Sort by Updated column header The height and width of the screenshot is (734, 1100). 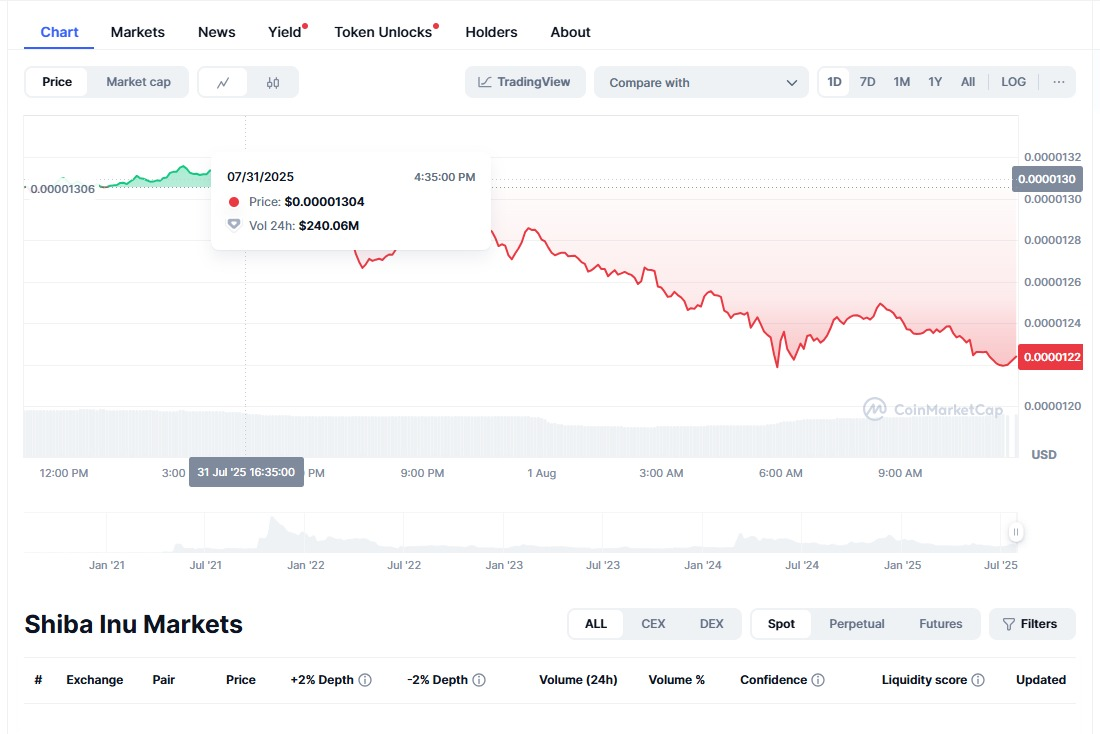tap(1041, 680)
